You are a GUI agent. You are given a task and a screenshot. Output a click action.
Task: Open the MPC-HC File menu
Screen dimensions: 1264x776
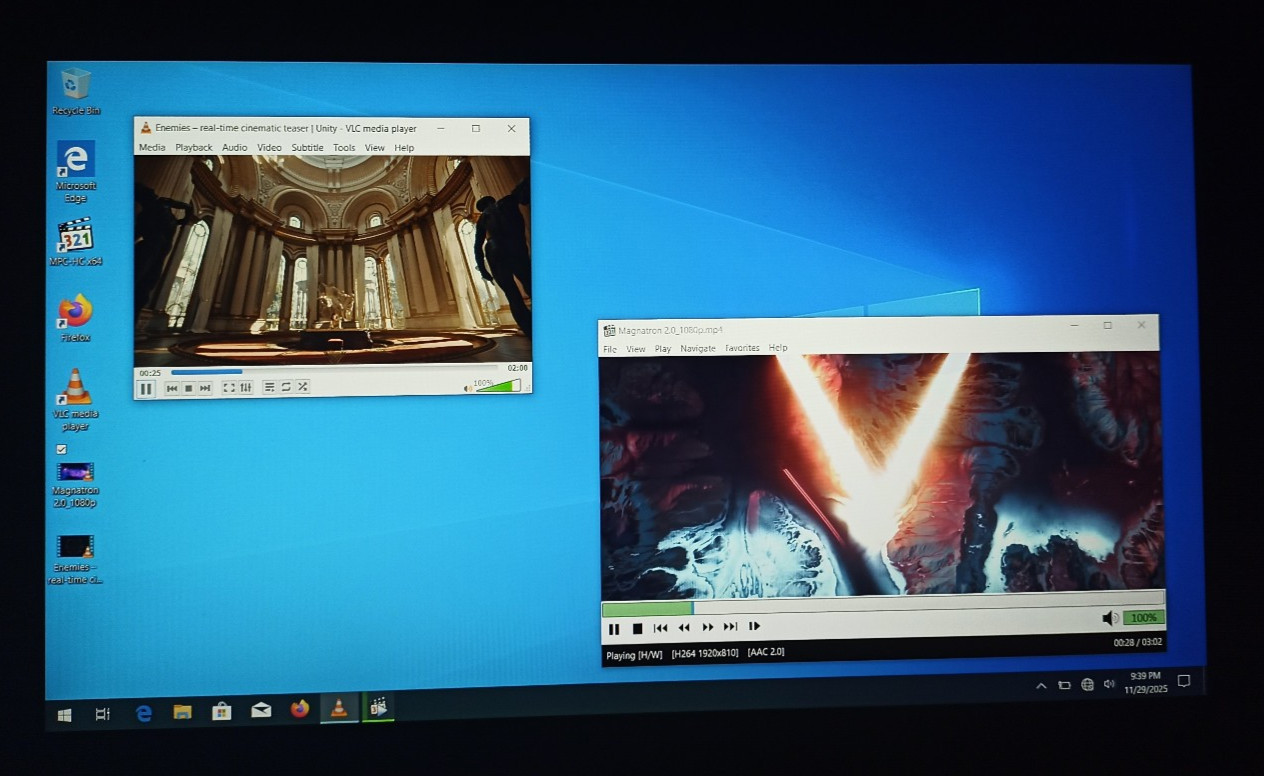coord(610,349)
